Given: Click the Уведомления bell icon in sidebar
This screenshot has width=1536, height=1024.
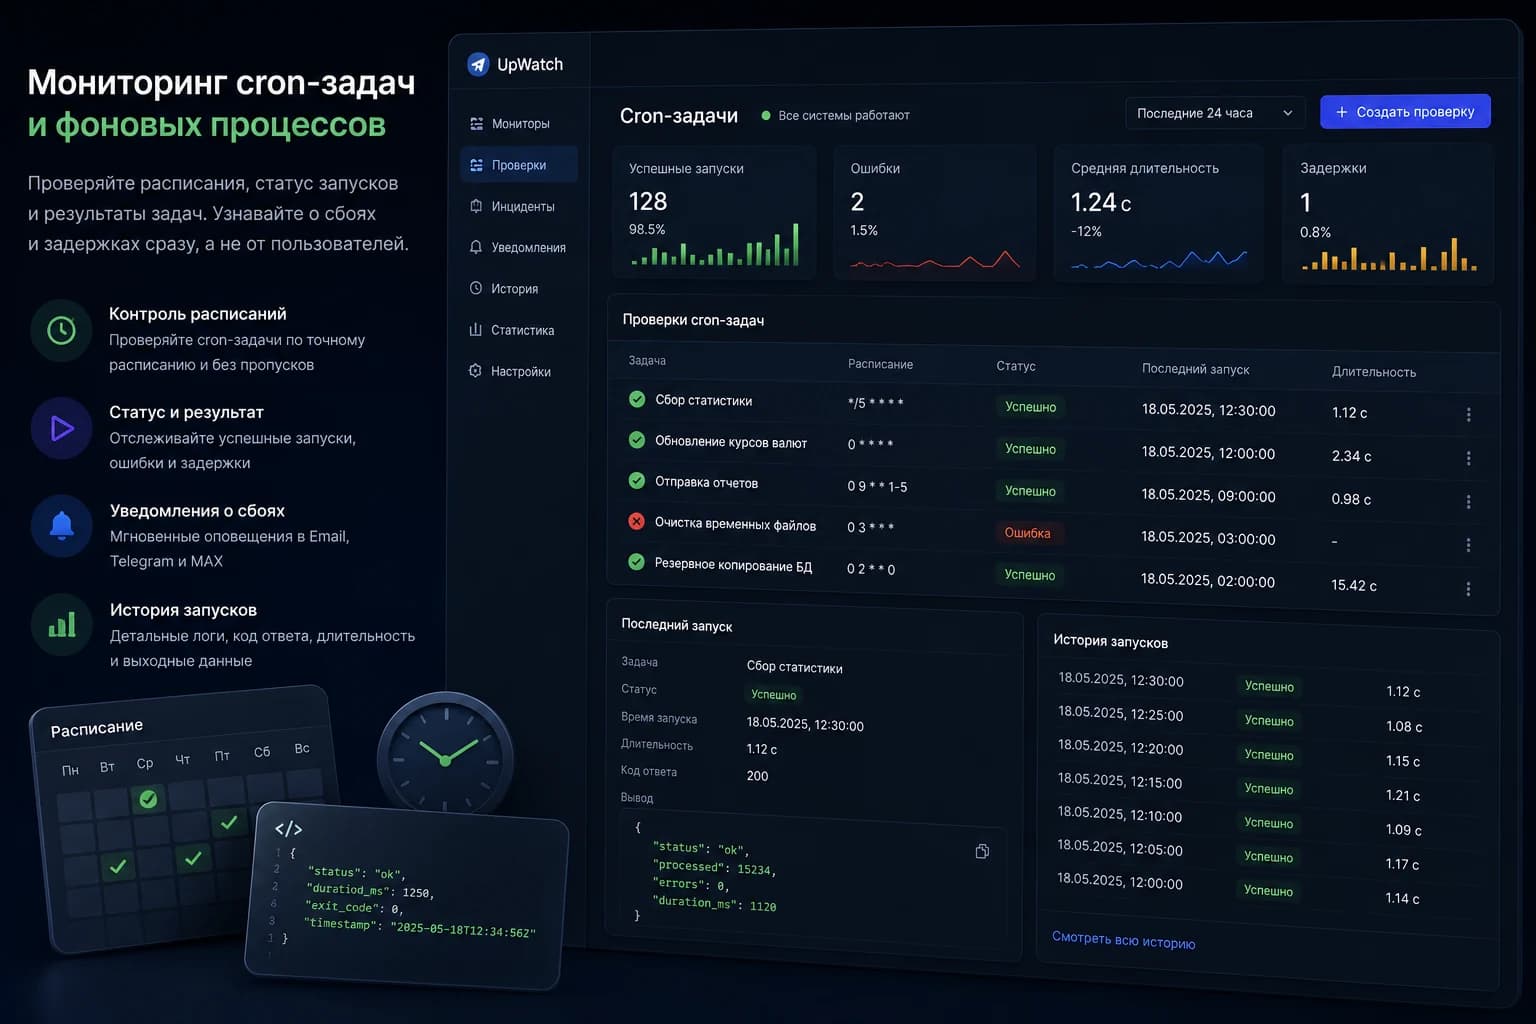Looking at the screenshot, I should [x=476, y=247].
